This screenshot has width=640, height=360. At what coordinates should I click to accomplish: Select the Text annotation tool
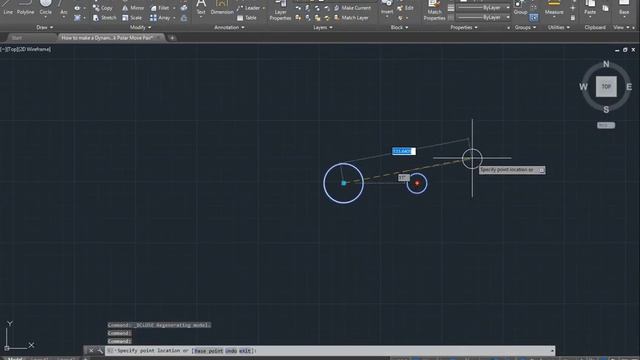(201, 8)
